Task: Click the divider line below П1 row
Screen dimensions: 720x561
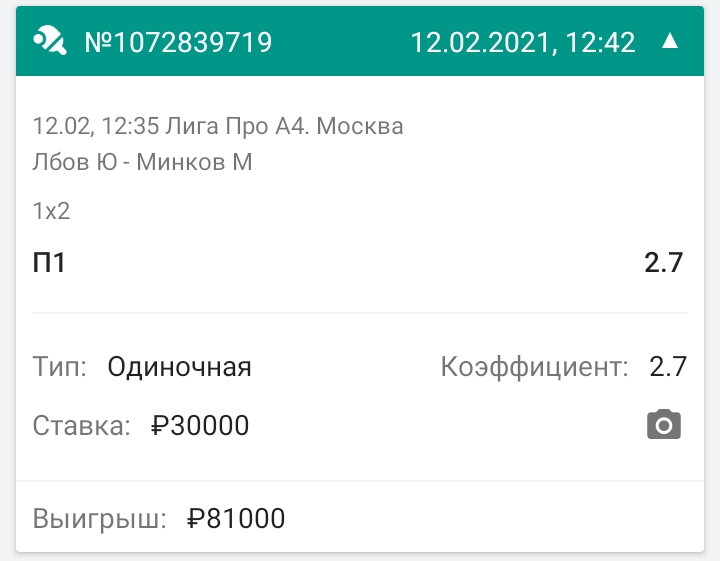Action: [360, 313]
